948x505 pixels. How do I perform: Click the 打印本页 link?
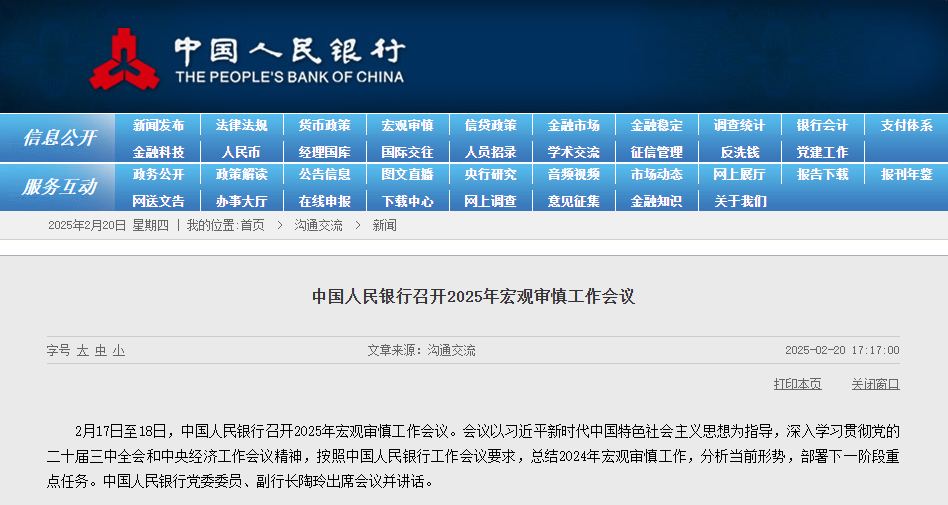[x=797, y=384]
